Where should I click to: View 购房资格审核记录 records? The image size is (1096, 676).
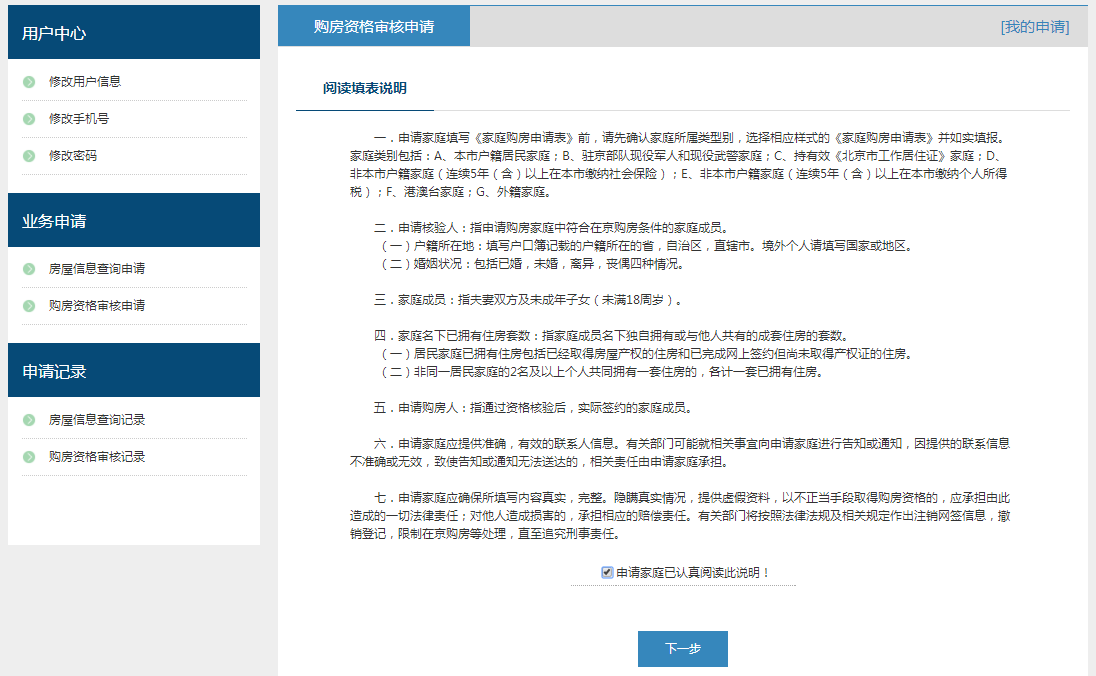[96, 457]
